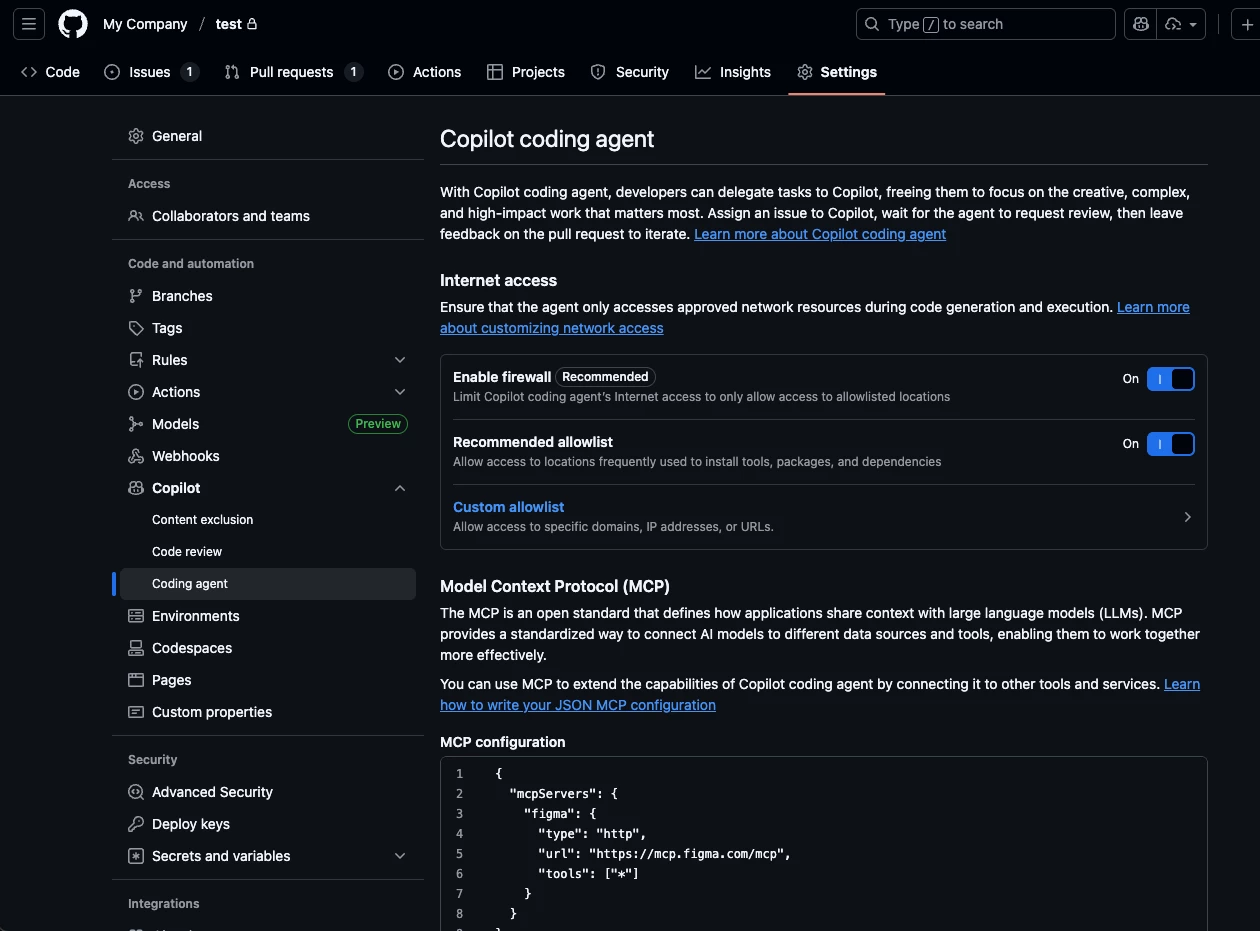
Task: Open the hamburger navigation menu
Action: click(28, 24)
